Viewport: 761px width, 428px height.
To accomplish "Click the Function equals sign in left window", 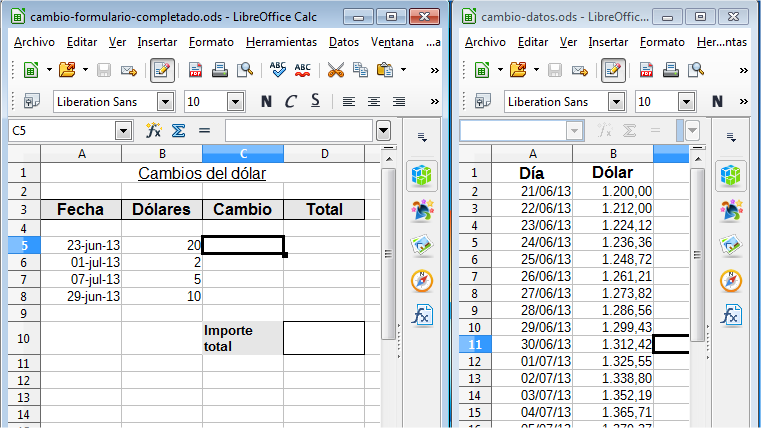I will (x=204, y=131).
